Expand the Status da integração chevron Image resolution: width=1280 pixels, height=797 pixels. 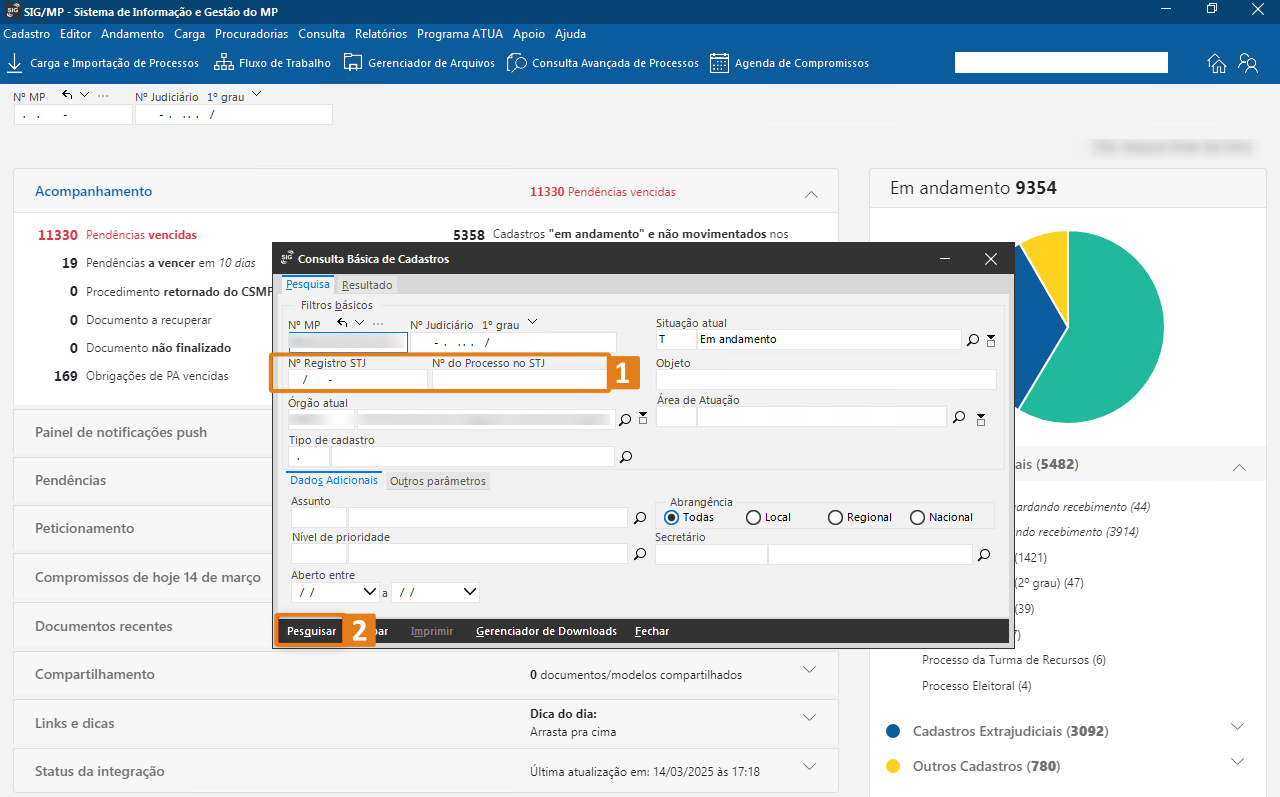point(810,766)
